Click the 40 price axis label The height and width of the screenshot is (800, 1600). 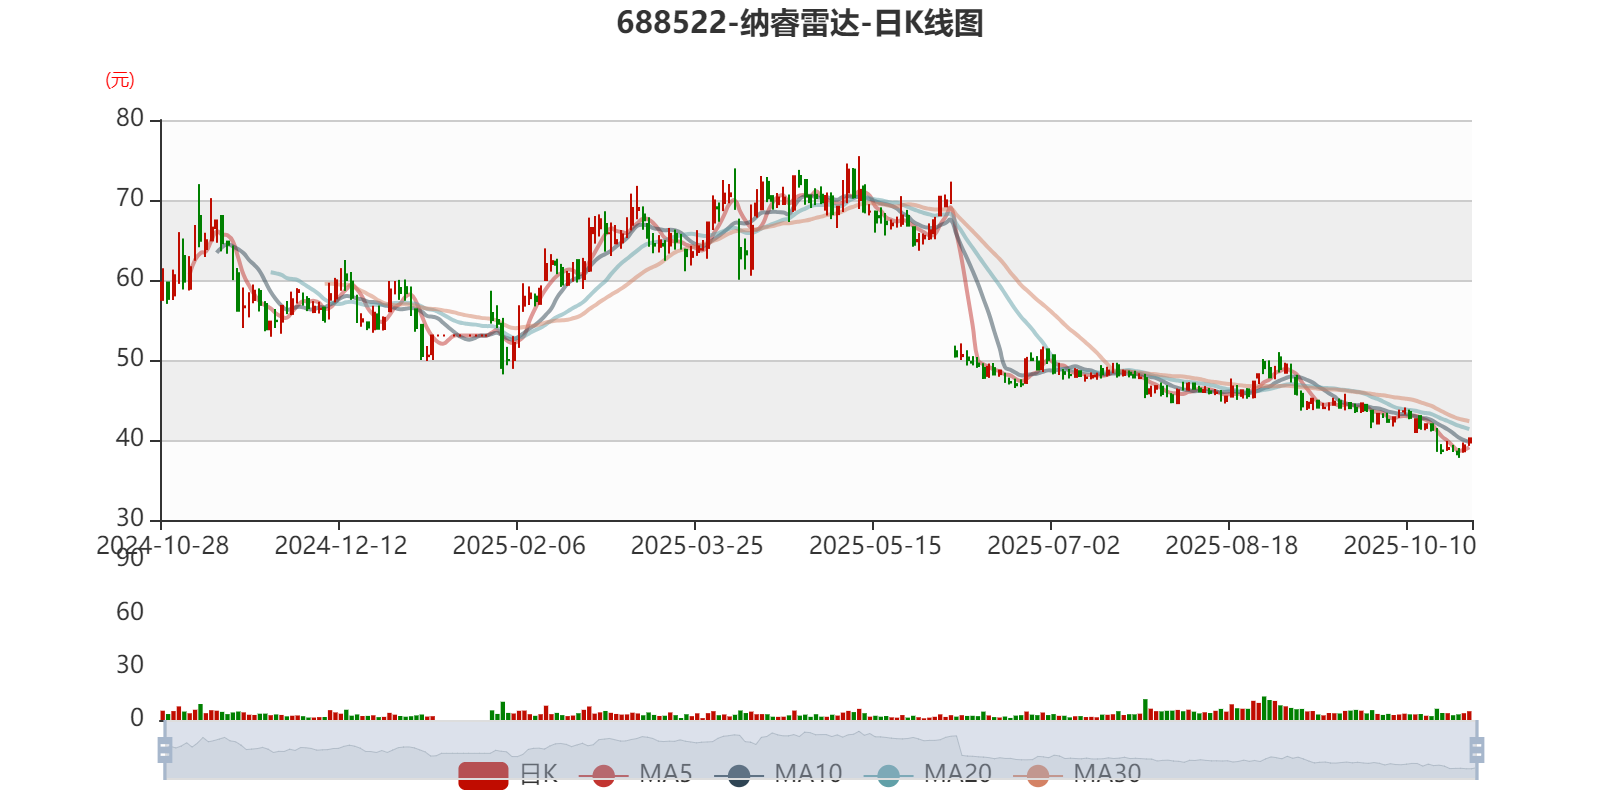(130, 439)
